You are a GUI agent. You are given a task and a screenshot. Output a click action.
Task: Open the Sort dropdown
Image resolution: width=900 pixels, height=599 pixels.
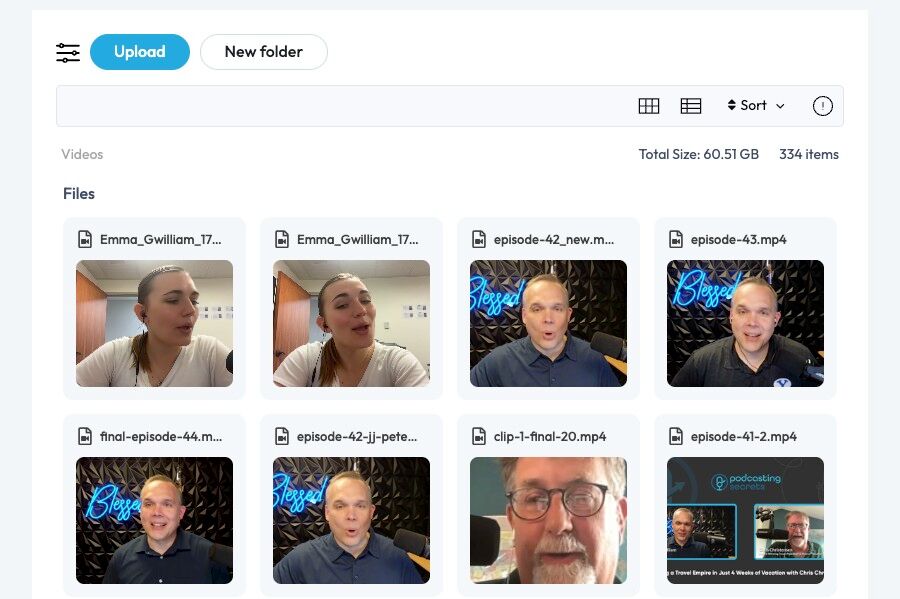coord(755,106)
